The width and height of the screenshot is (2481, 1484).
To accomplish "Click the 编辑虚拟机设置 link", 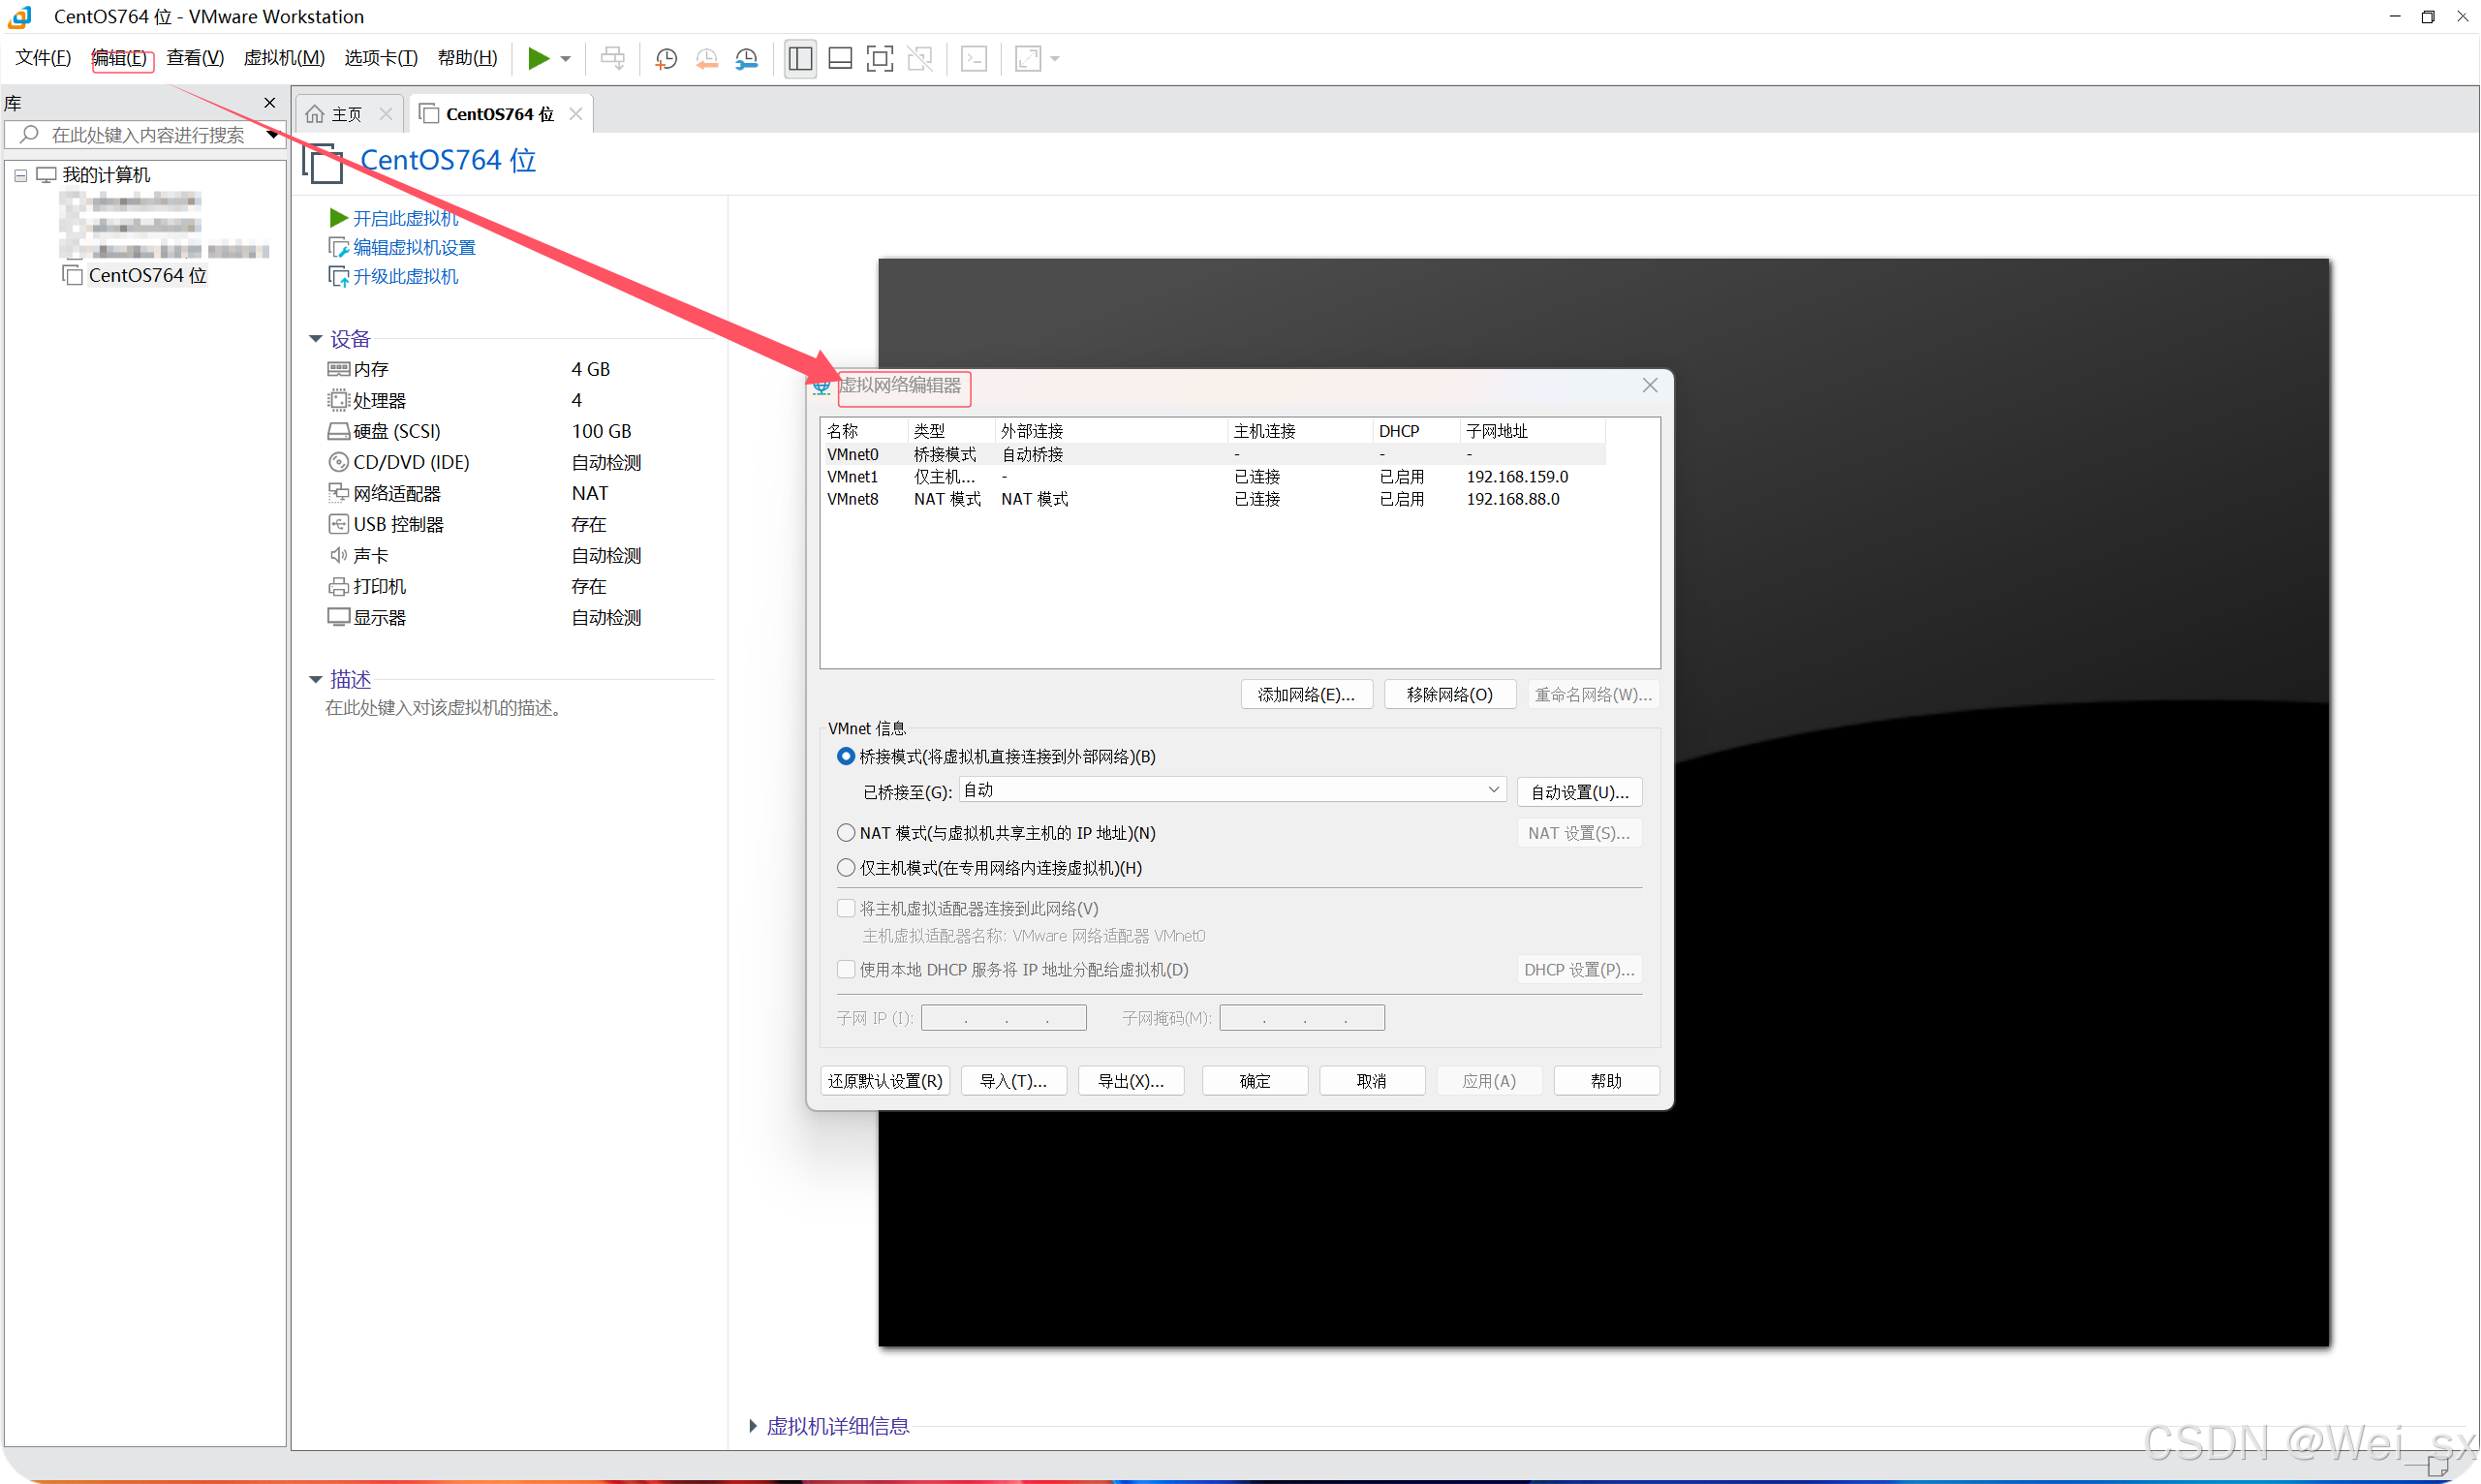I will tap(413, 247).
